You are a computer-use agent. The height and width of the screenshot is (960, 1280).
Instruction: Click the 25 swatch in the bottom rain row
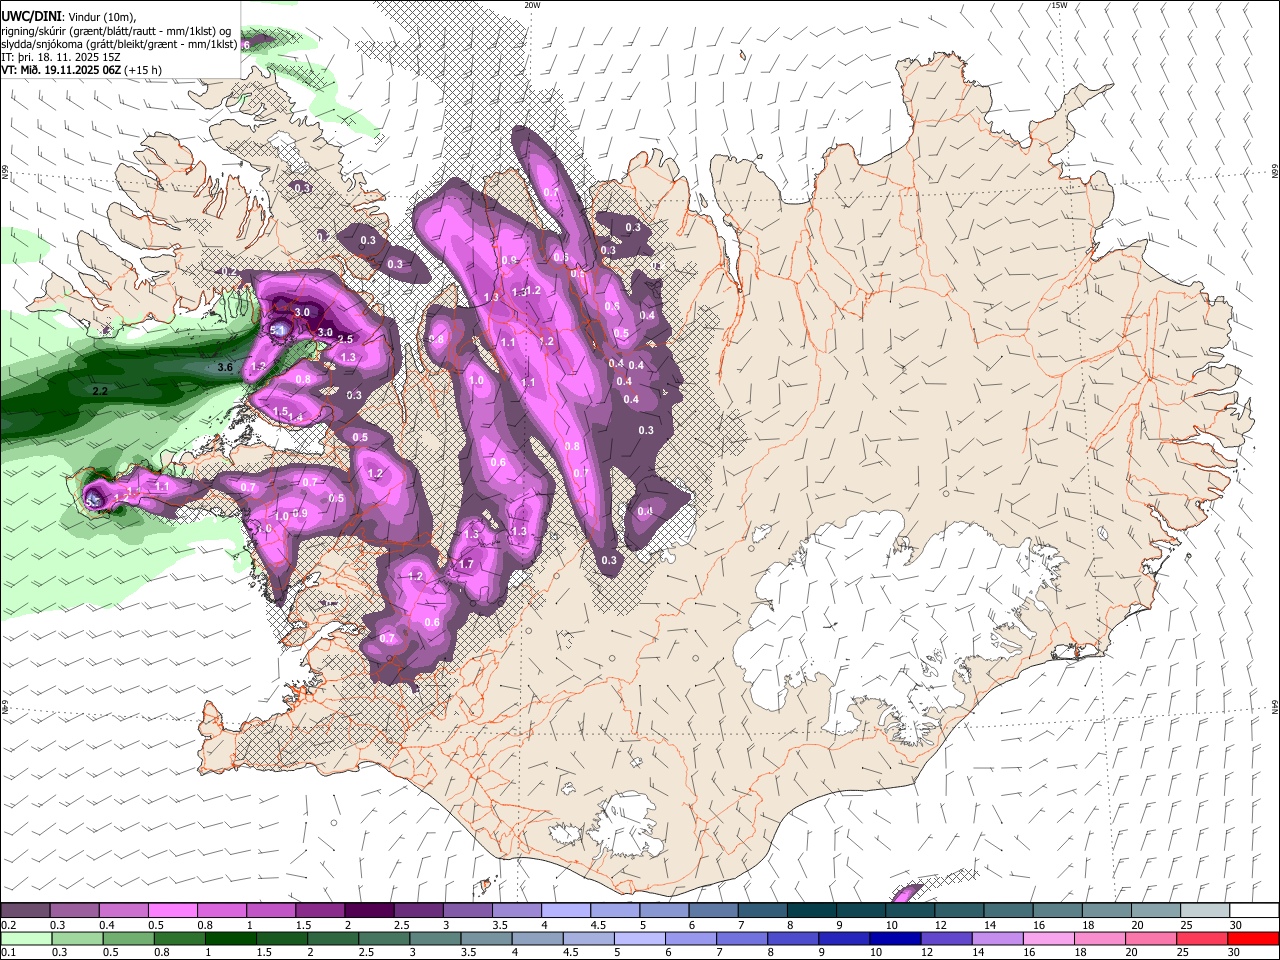[1200, 938]
